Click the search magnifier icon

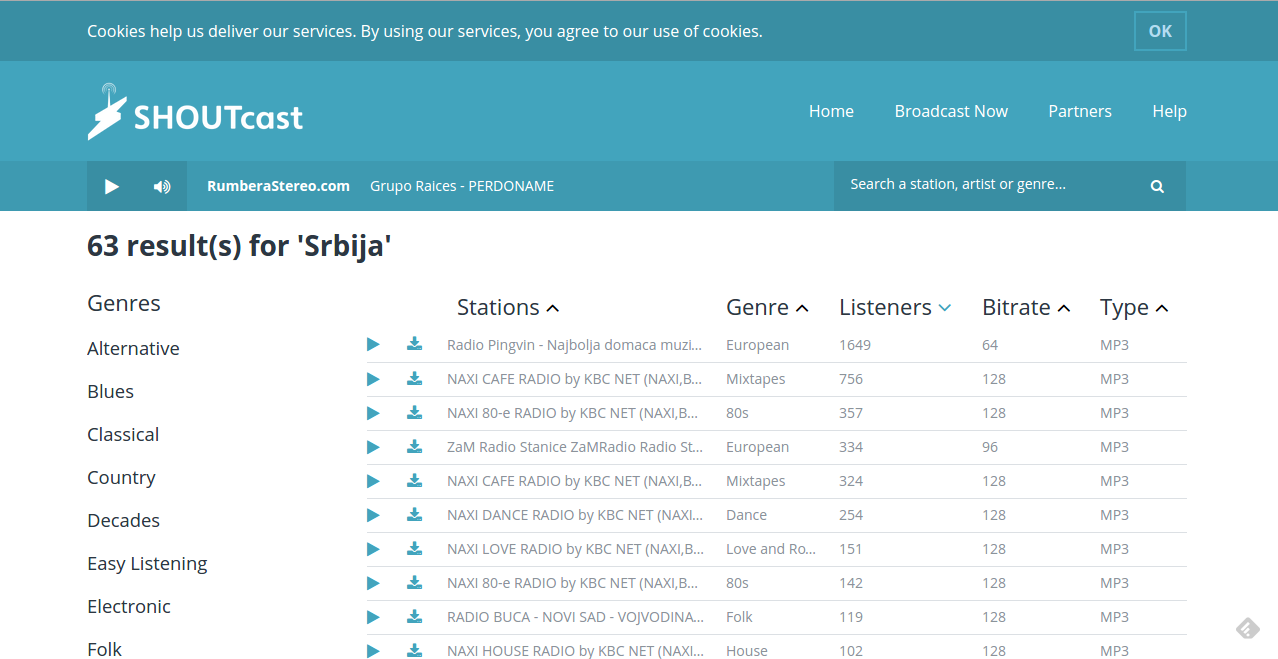click(1157, 186)
